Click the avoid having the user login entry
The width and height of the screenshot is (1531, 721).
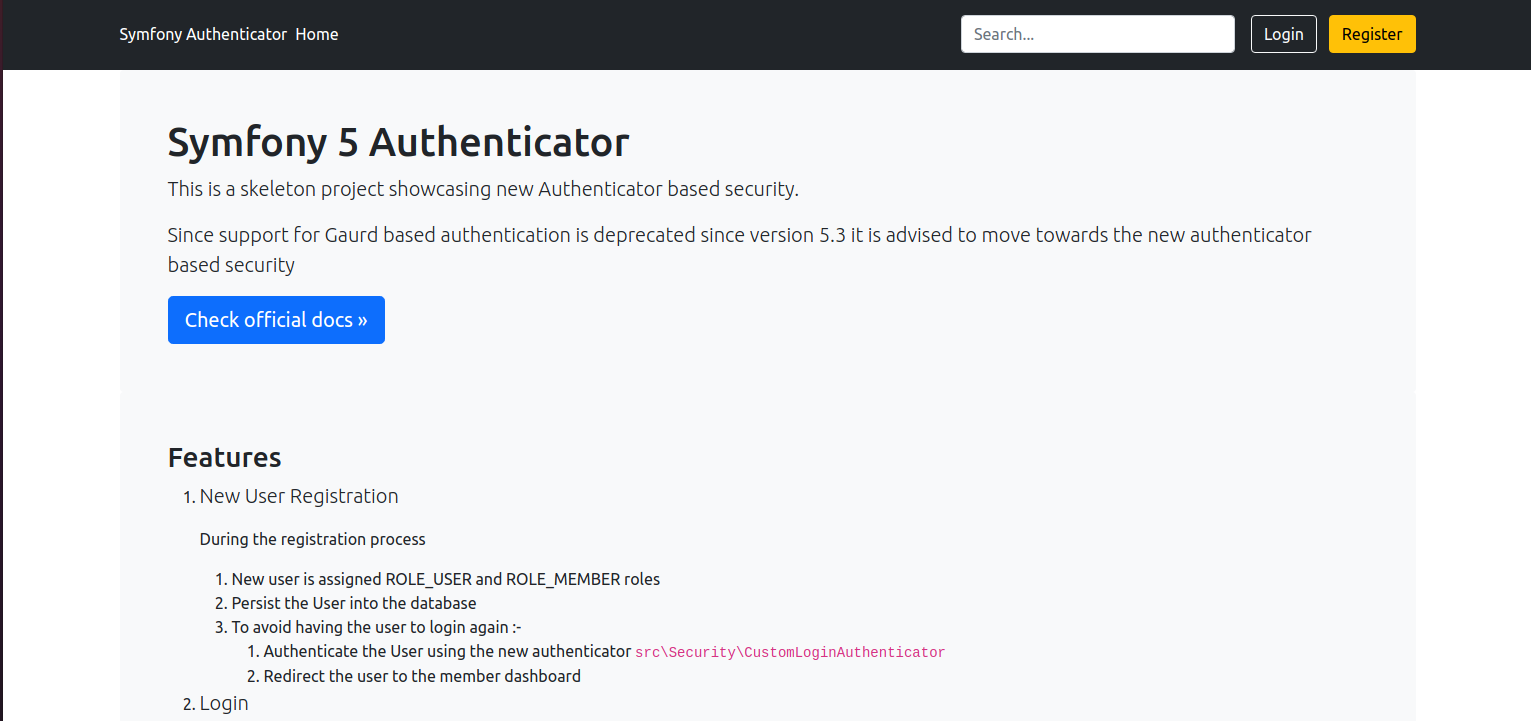point(378,627)
